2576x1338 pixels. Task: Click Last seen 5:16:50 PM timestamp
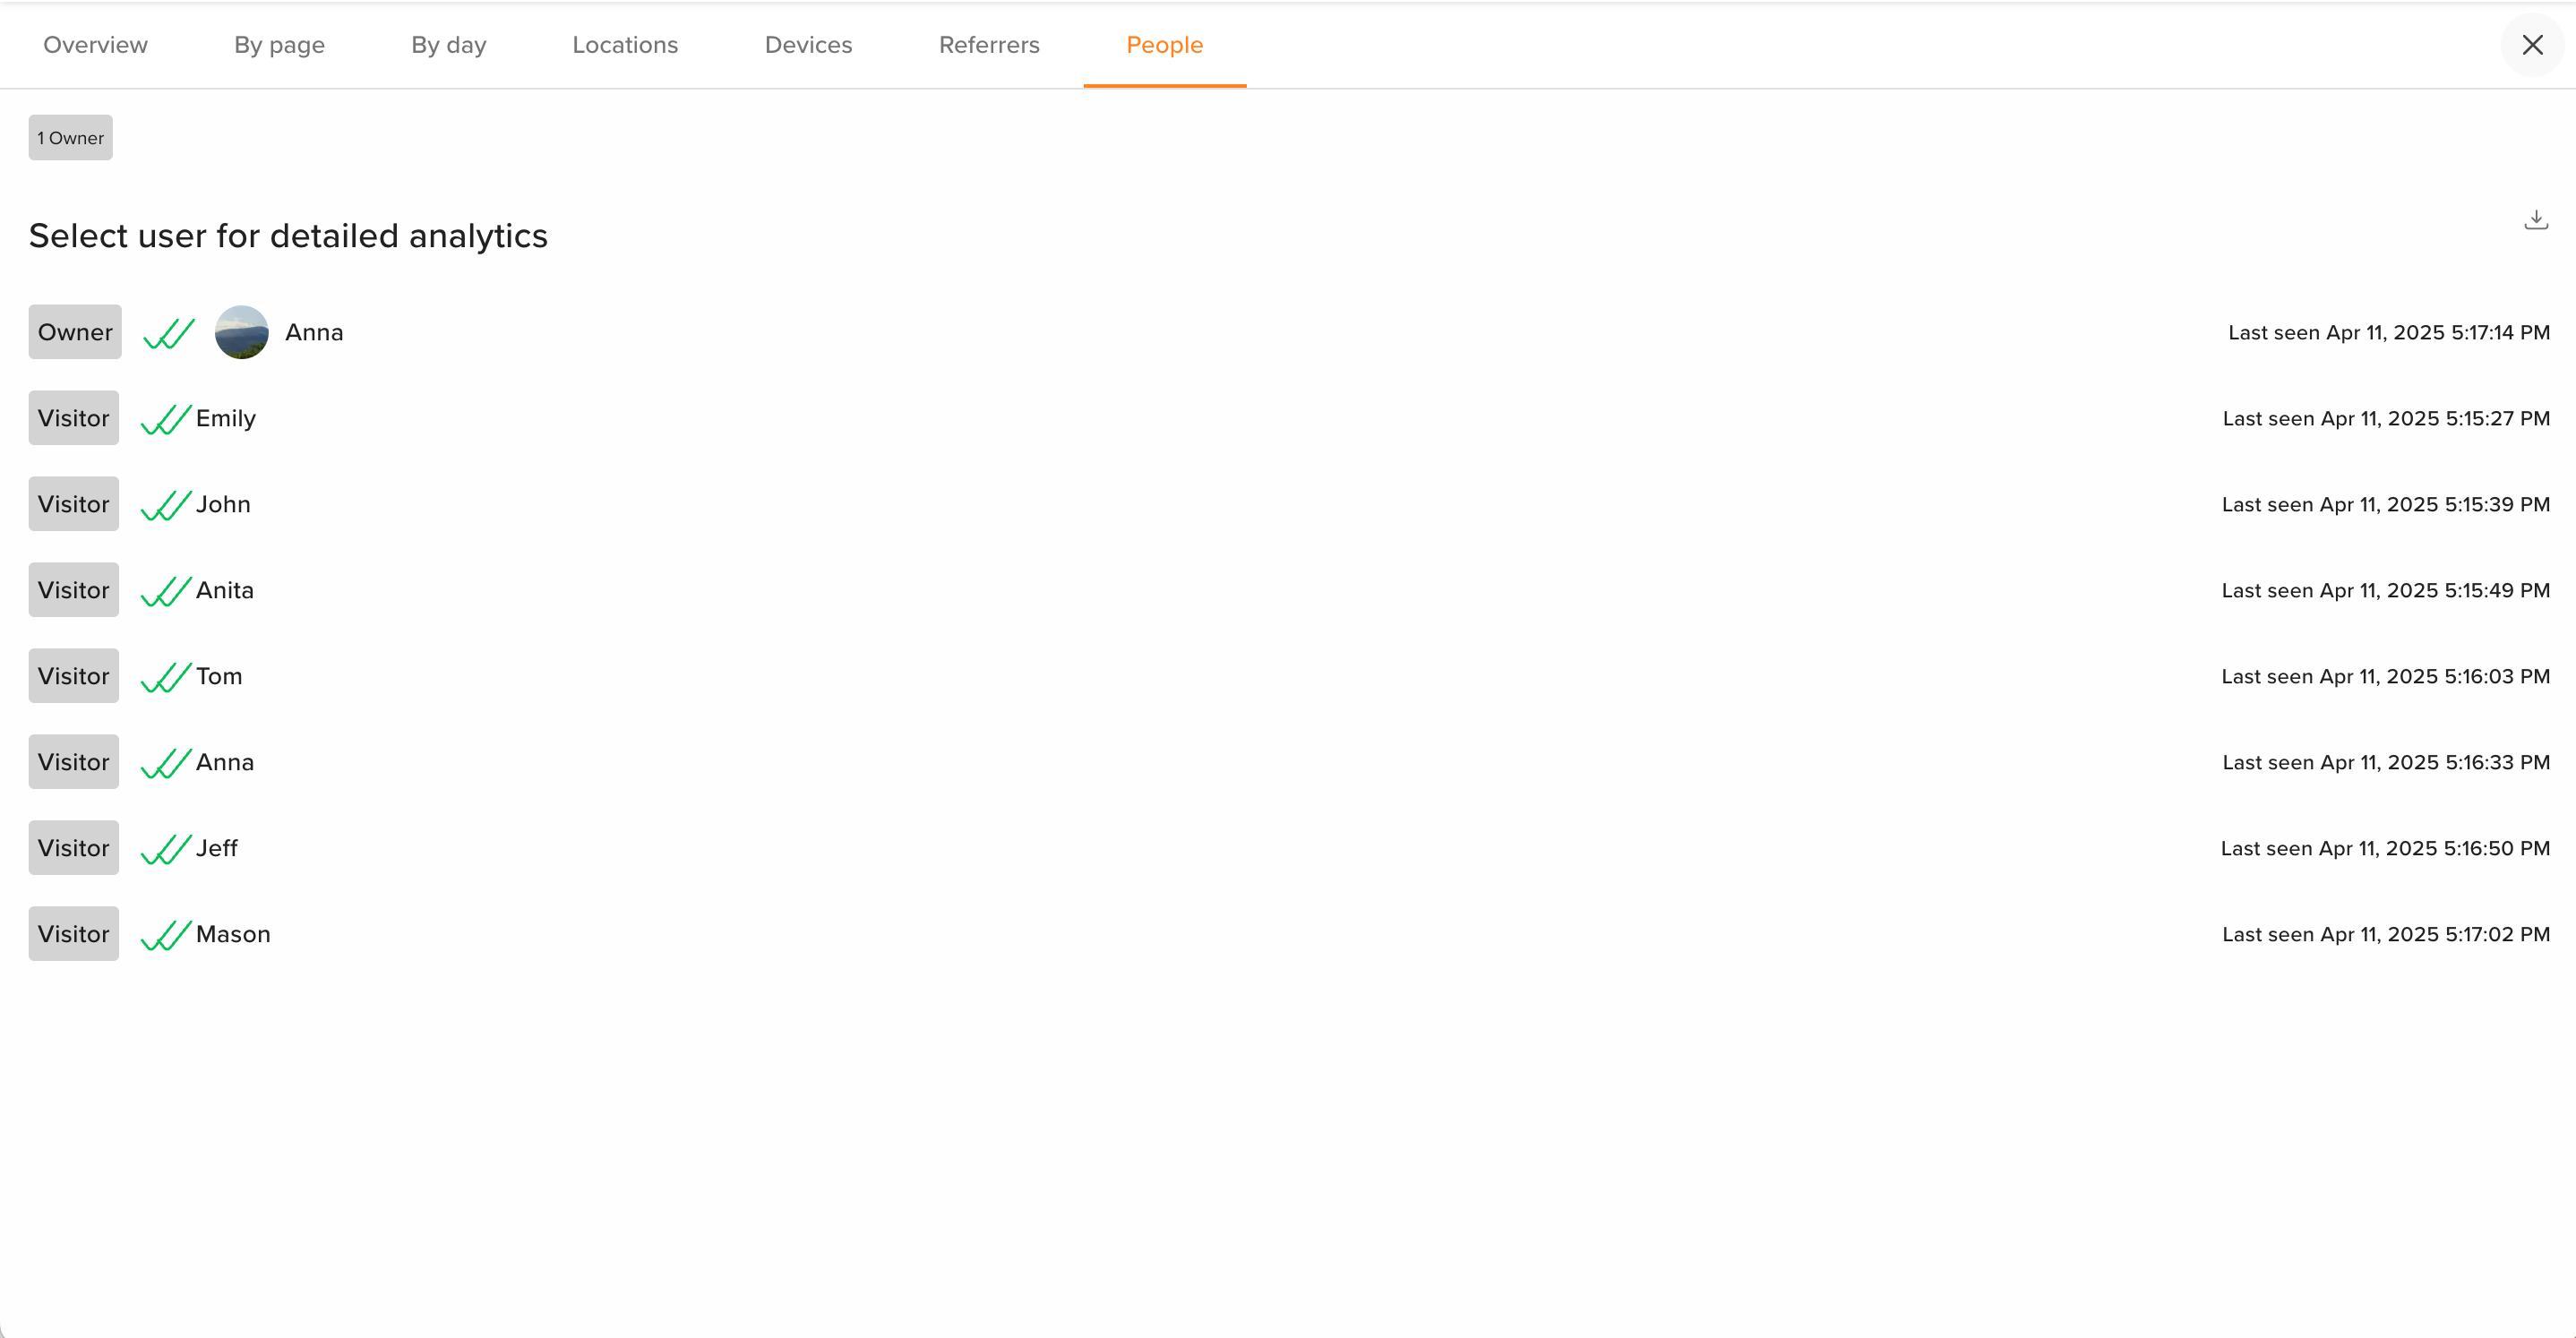click(x=2386, y=848)
